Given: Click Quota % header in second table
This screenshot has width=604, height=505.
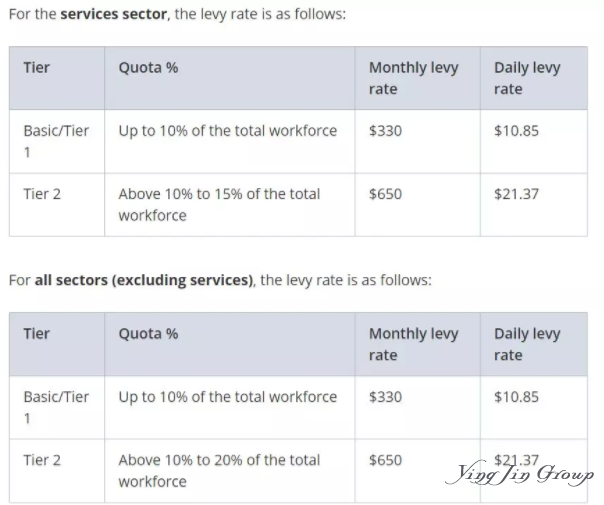Looking at the screenshot, I should tap(230, 344).
